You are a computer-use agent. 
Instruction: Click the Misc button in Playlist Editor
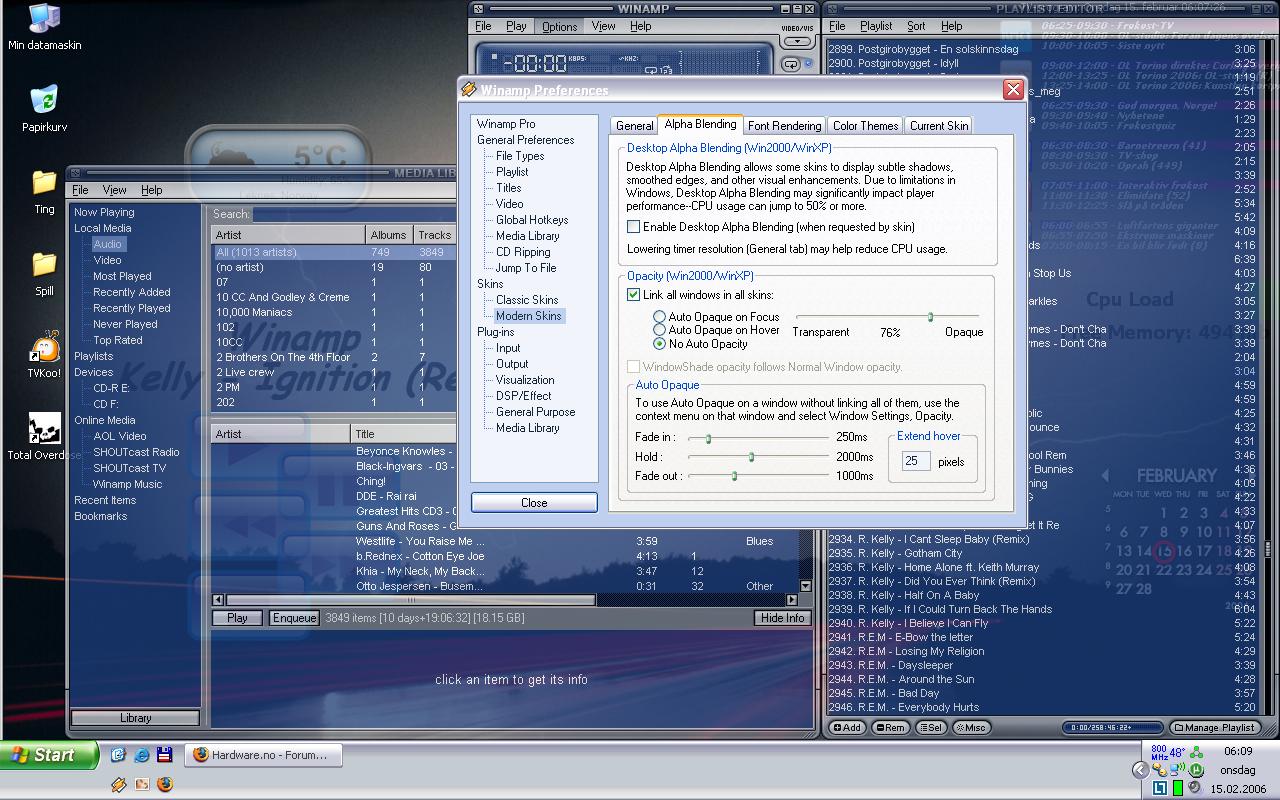tap(971, 727)
